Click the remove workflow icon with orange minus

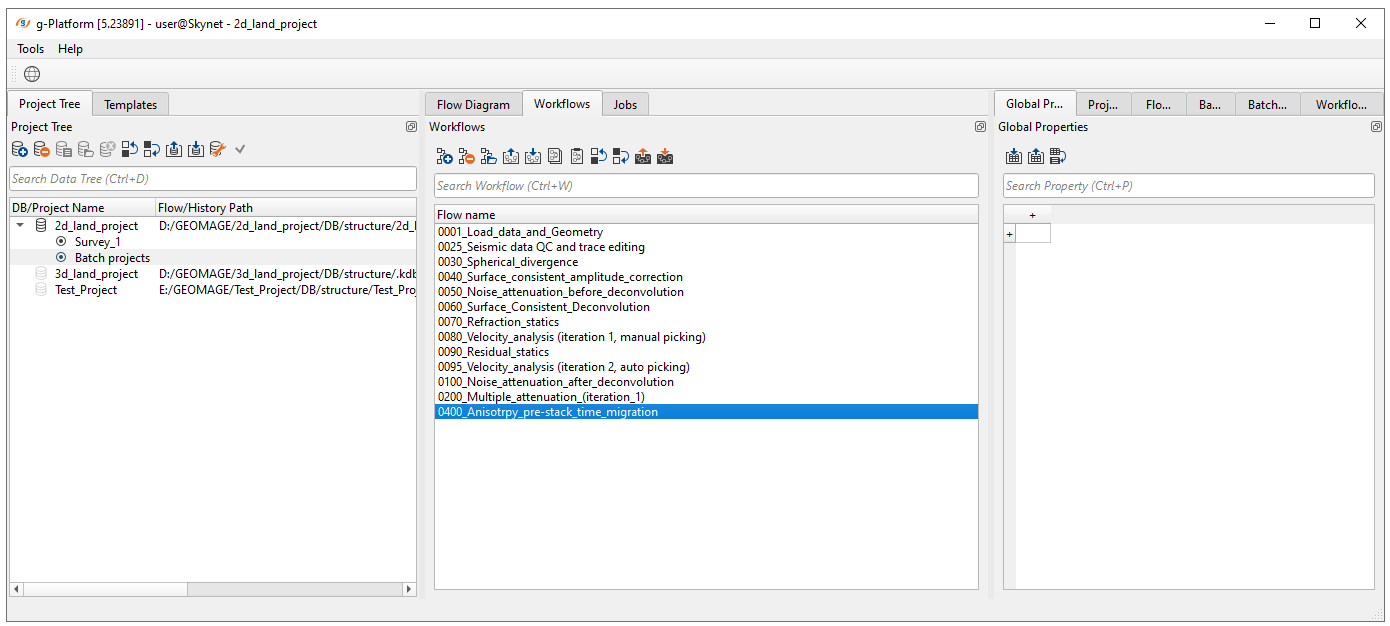point(466,156)
